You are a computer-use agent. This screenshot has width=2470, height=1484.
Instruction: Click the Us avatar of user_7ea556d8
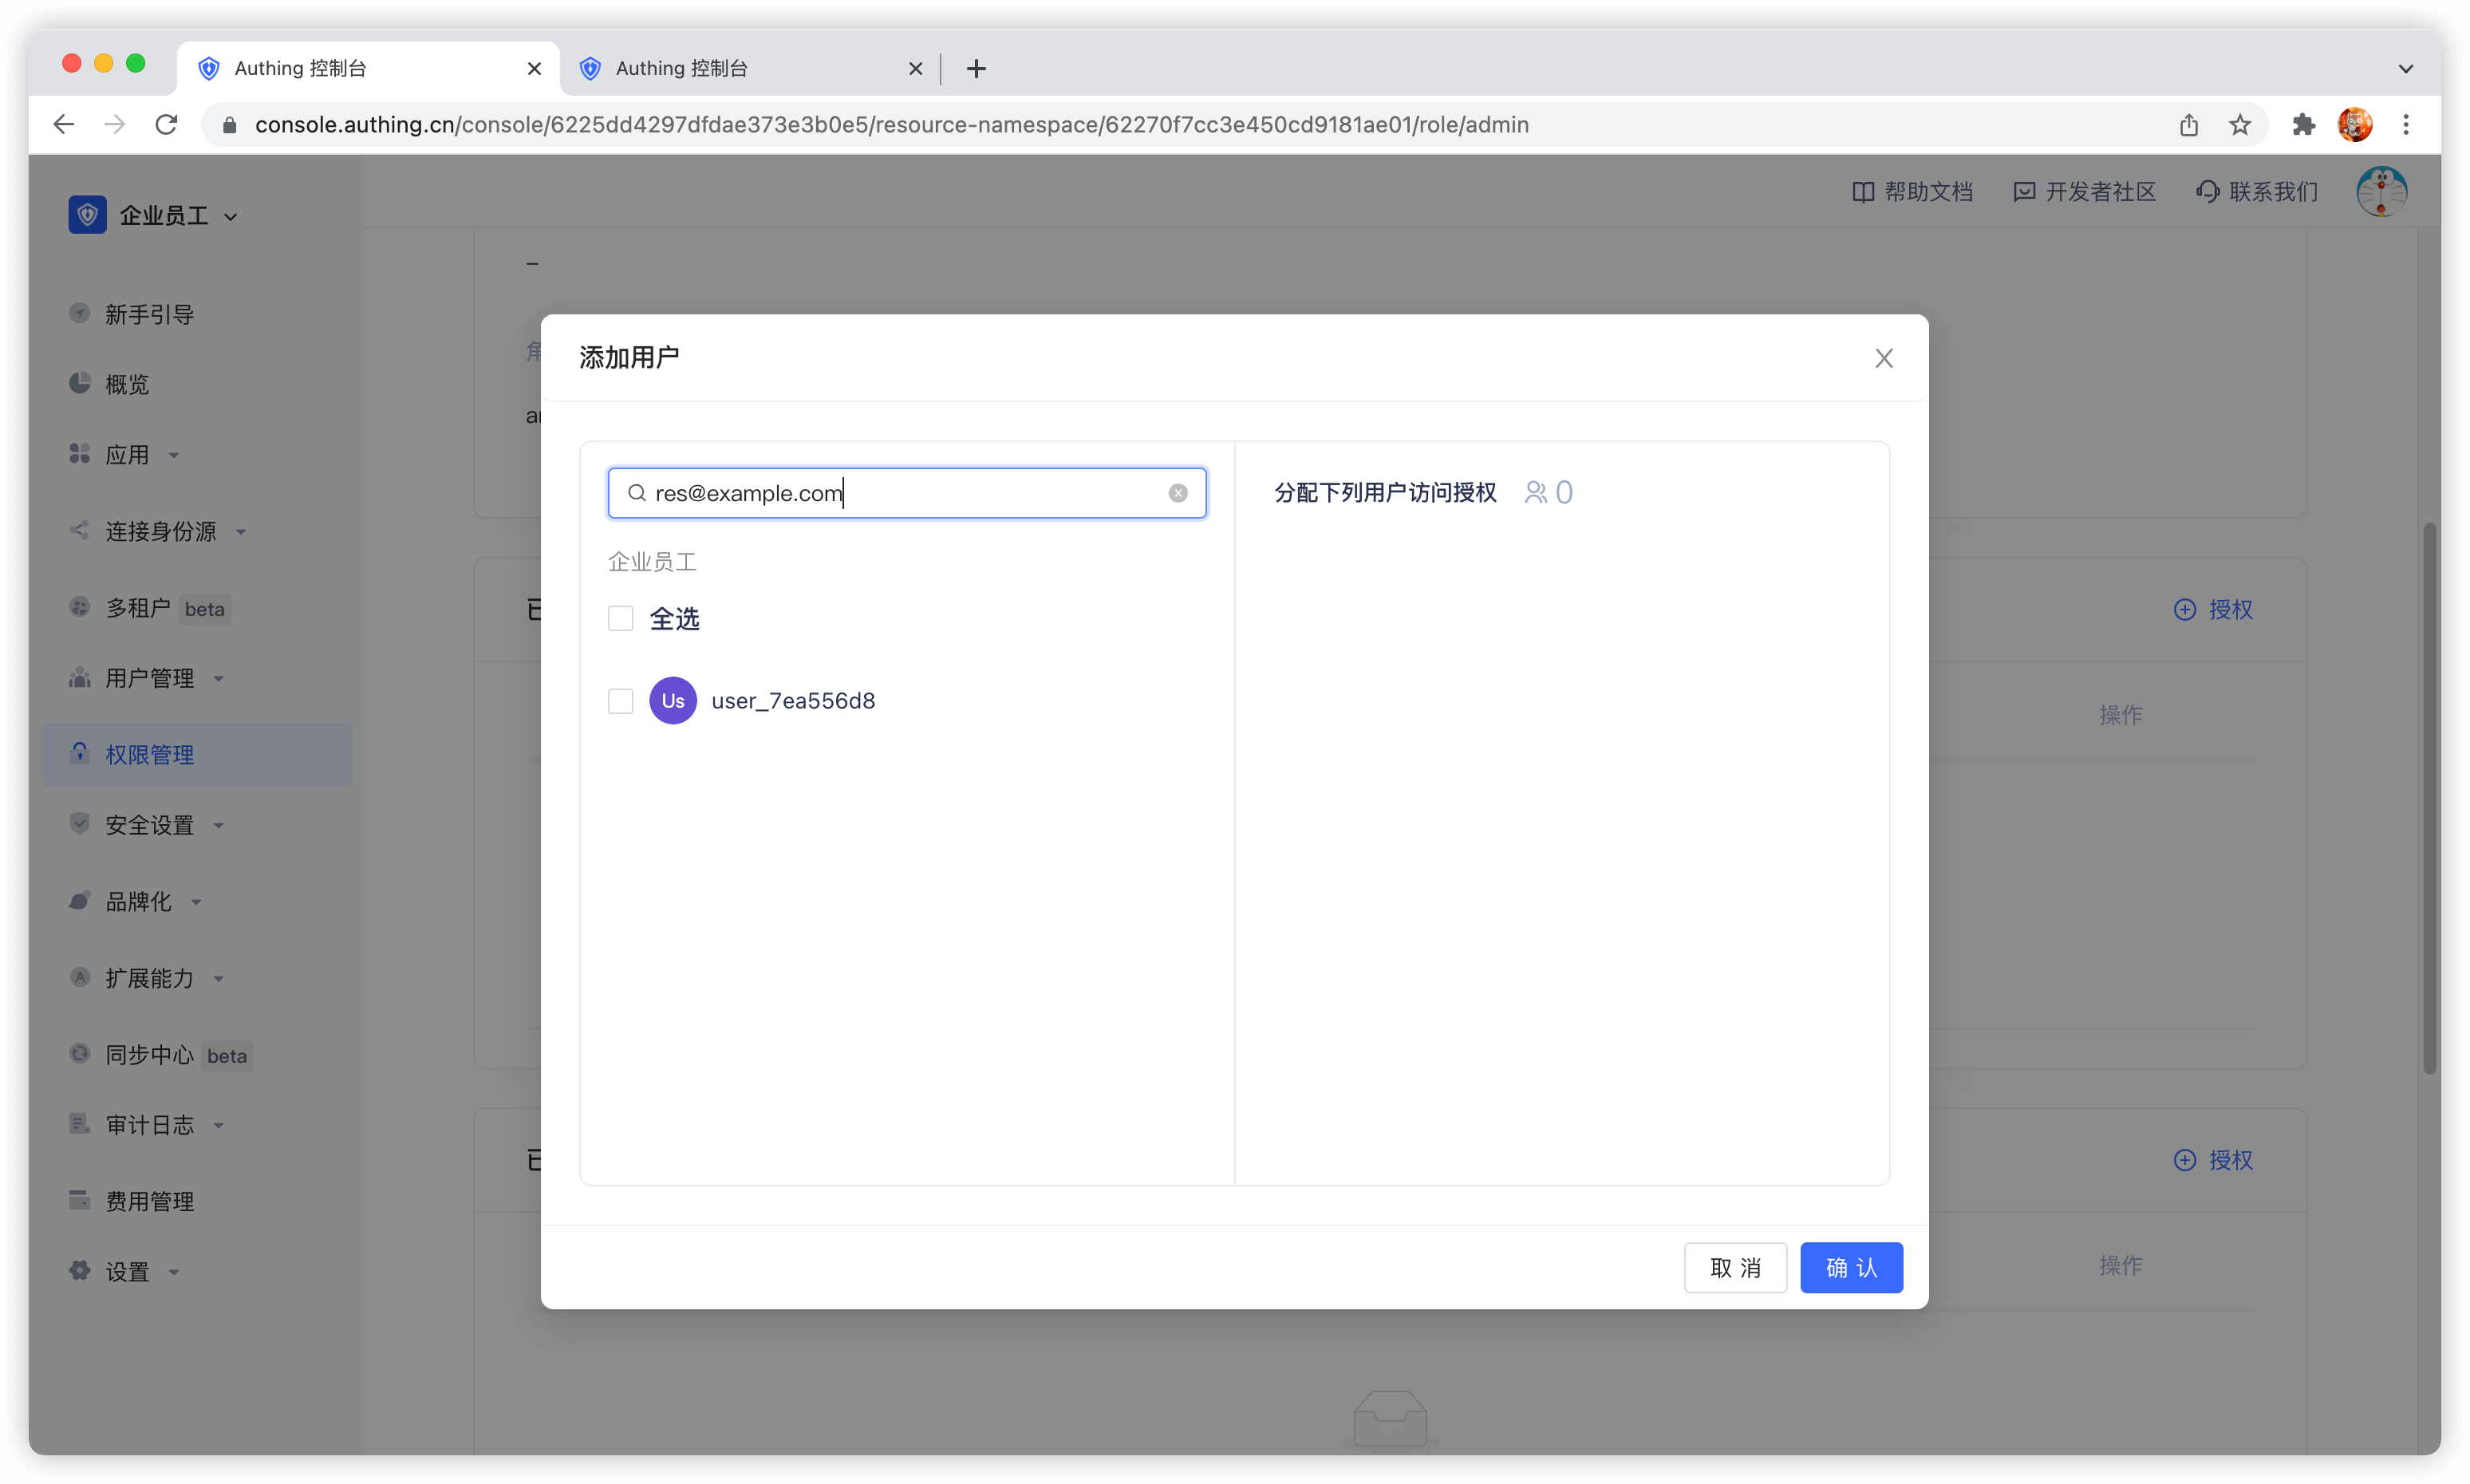pyautogui.click(x=672, y=701)
